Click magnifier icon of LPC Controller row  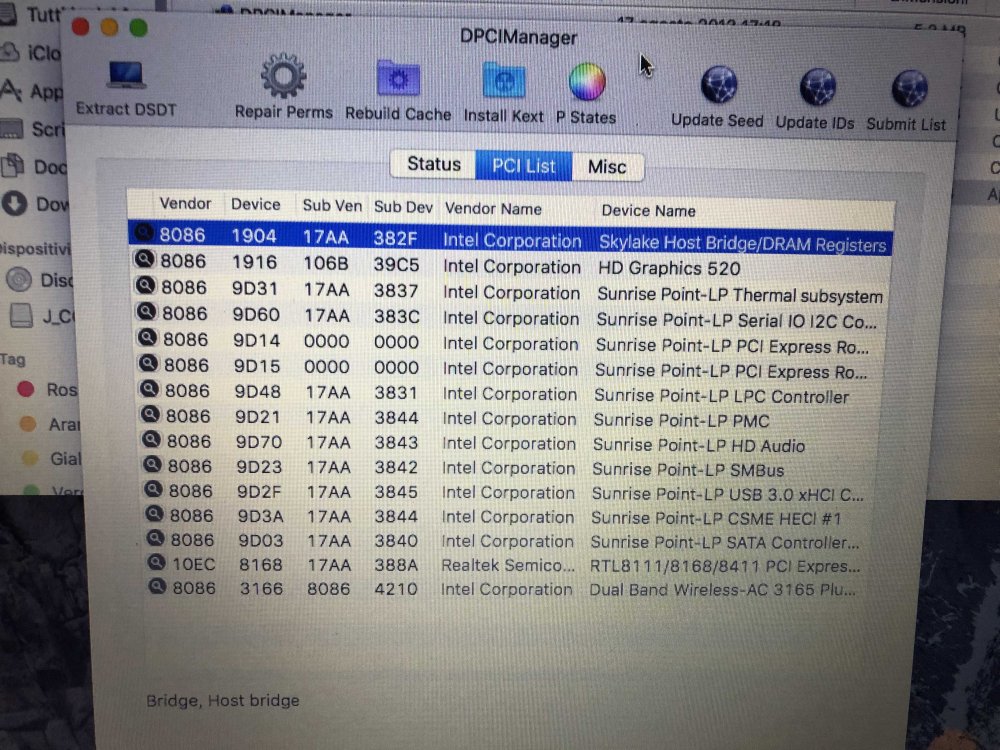[149, 388]
